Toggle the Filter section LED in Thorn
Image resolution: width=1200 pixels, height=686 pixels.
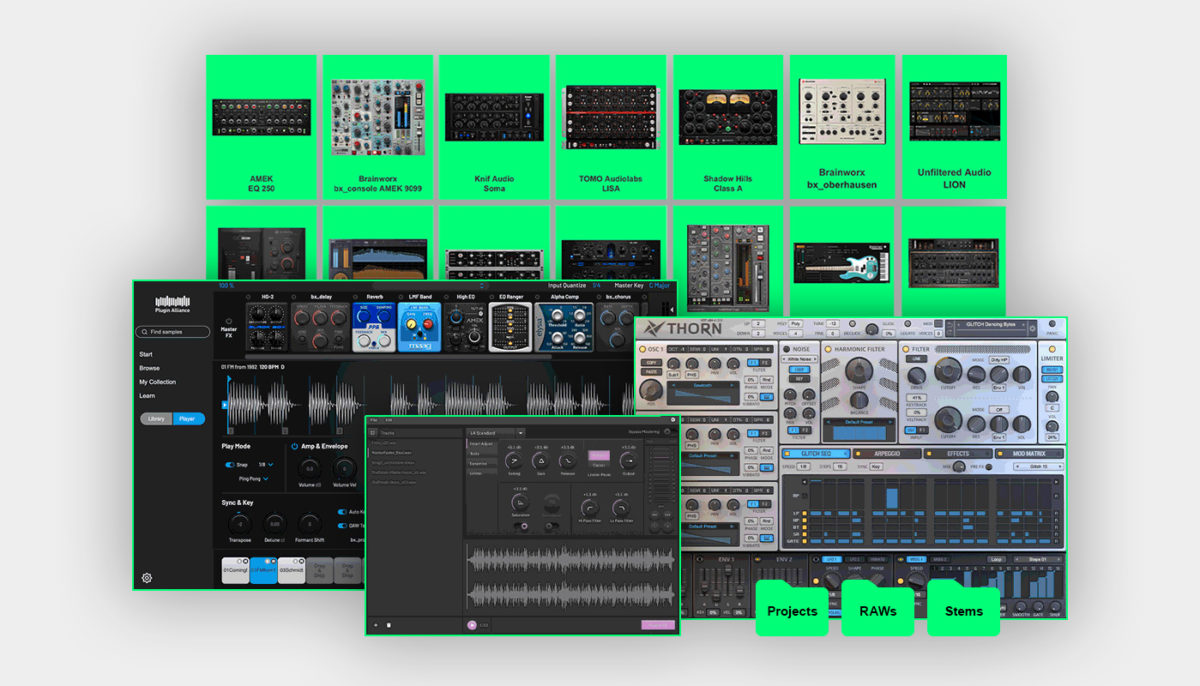906,349
